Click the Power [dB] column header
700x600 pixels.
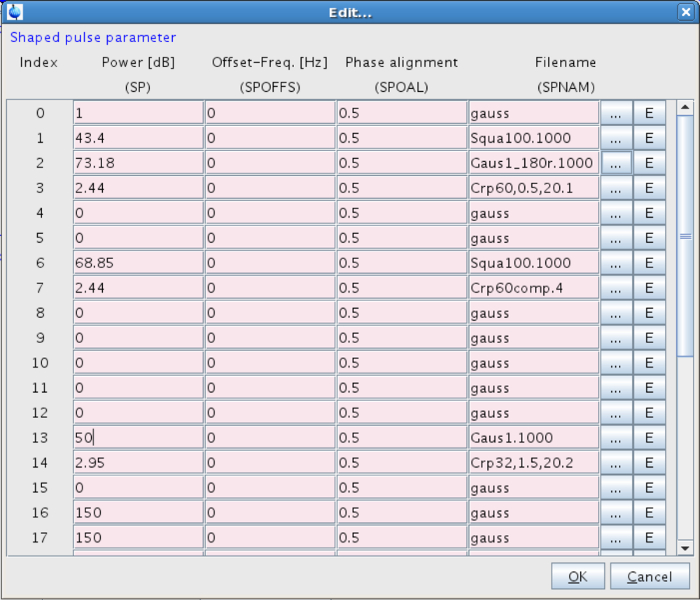[x=138, y=62]
